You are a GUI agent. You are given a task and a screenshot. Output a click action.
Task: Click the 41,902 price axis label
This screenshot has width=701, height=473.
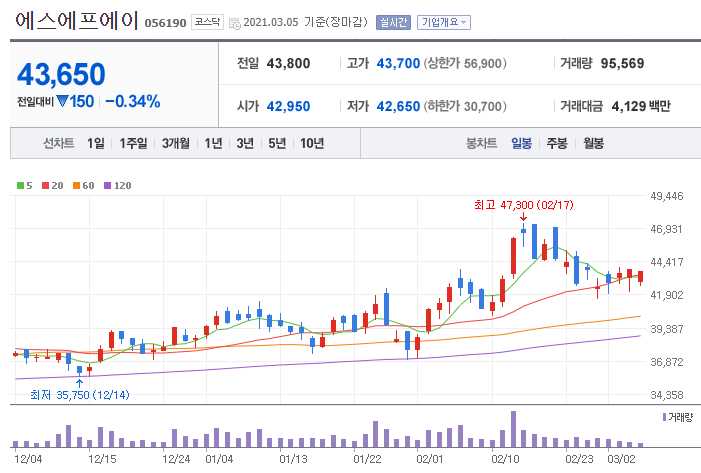tap(667, 295)
